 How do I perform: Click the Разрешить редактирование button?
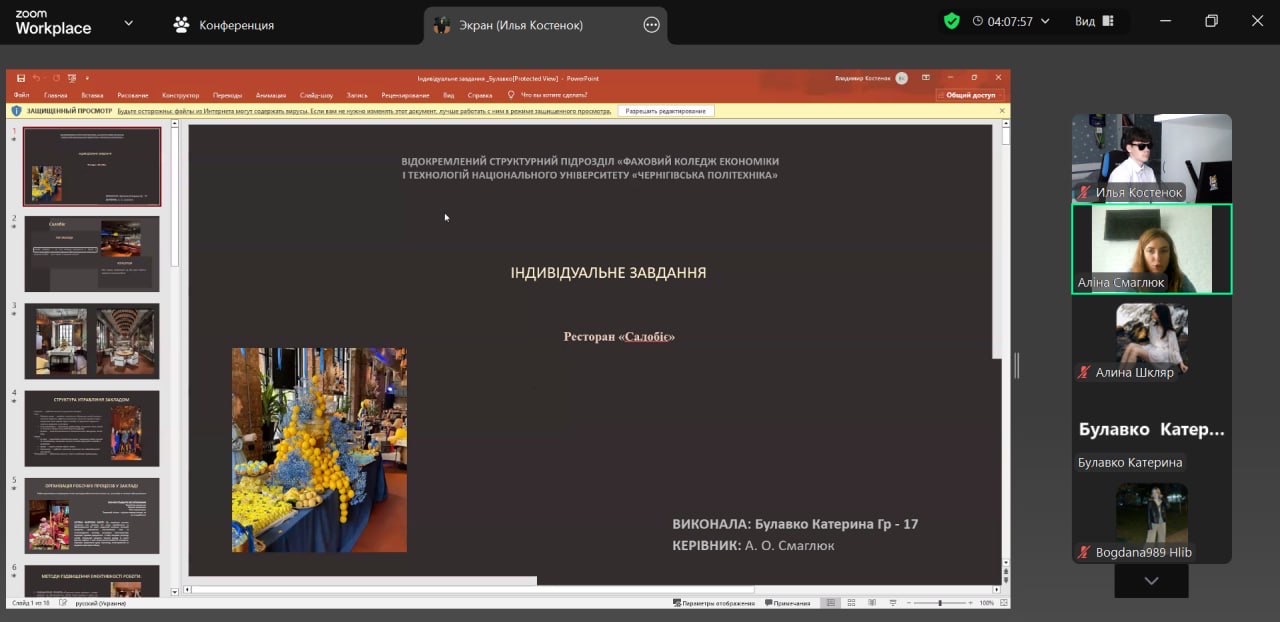666,111
